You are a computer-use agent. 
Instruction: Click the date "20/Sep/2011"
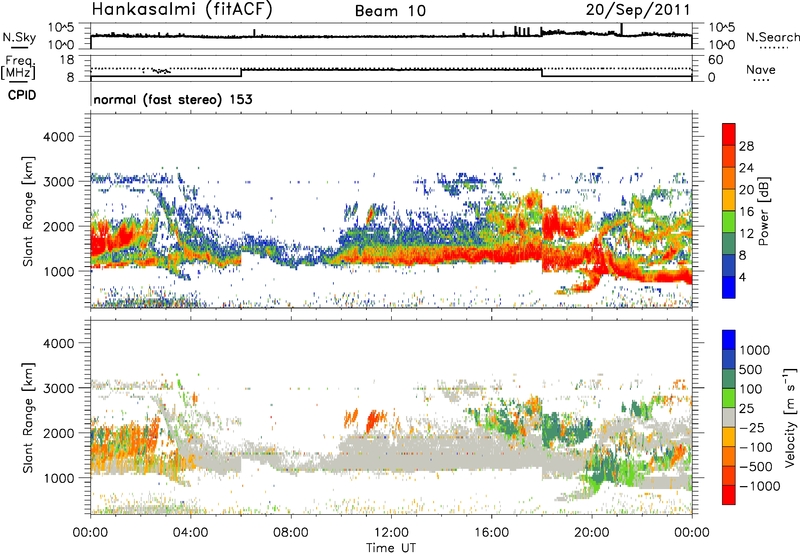pyautogui.click(x=638, y=9)
